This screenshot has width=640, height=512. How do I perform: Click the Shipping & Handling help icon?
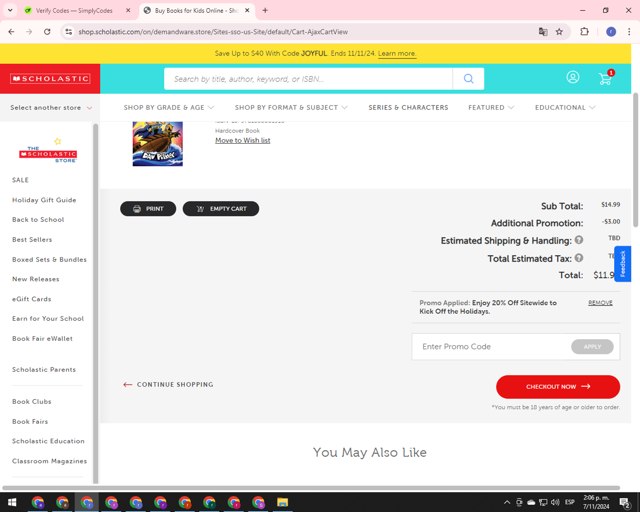579,240
